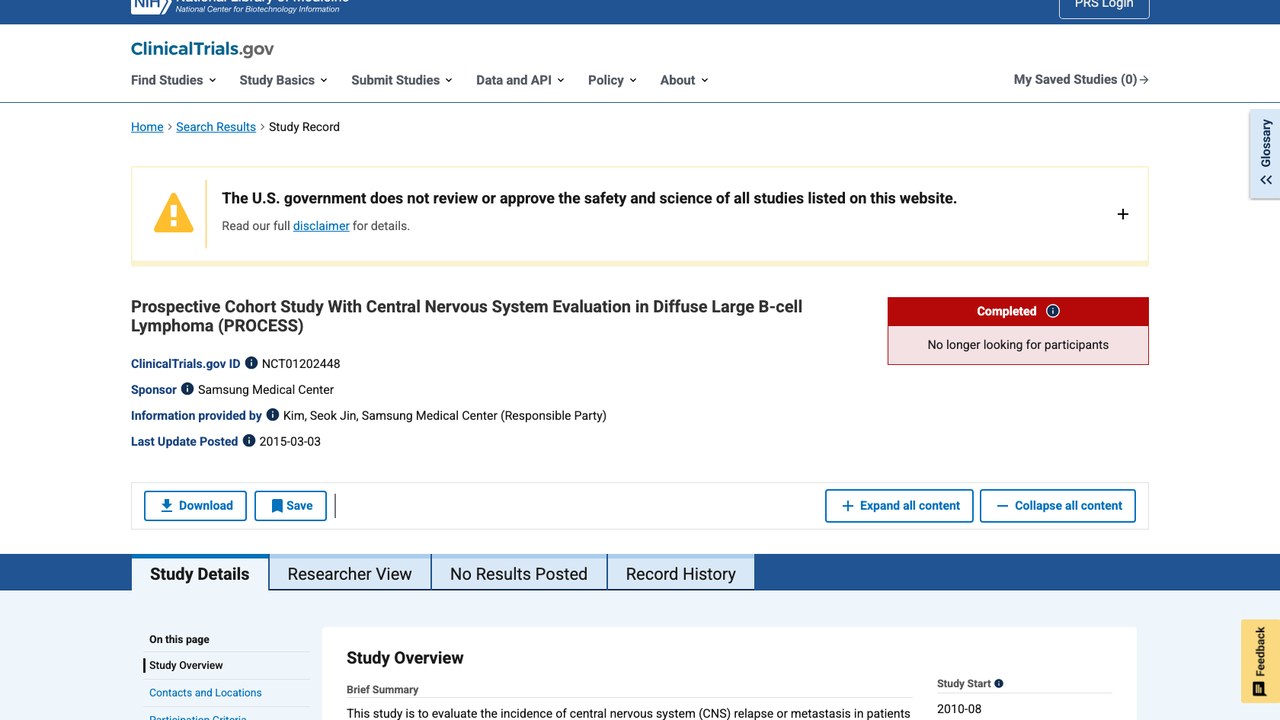Open the Policy dropdown menu

pos(612,80)
